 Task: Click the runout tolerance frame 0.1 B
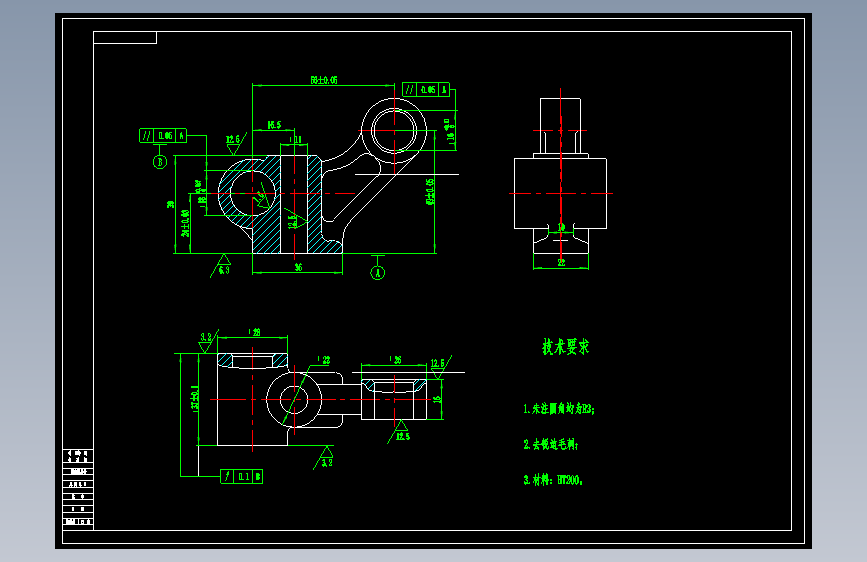(x=242, y=476)
